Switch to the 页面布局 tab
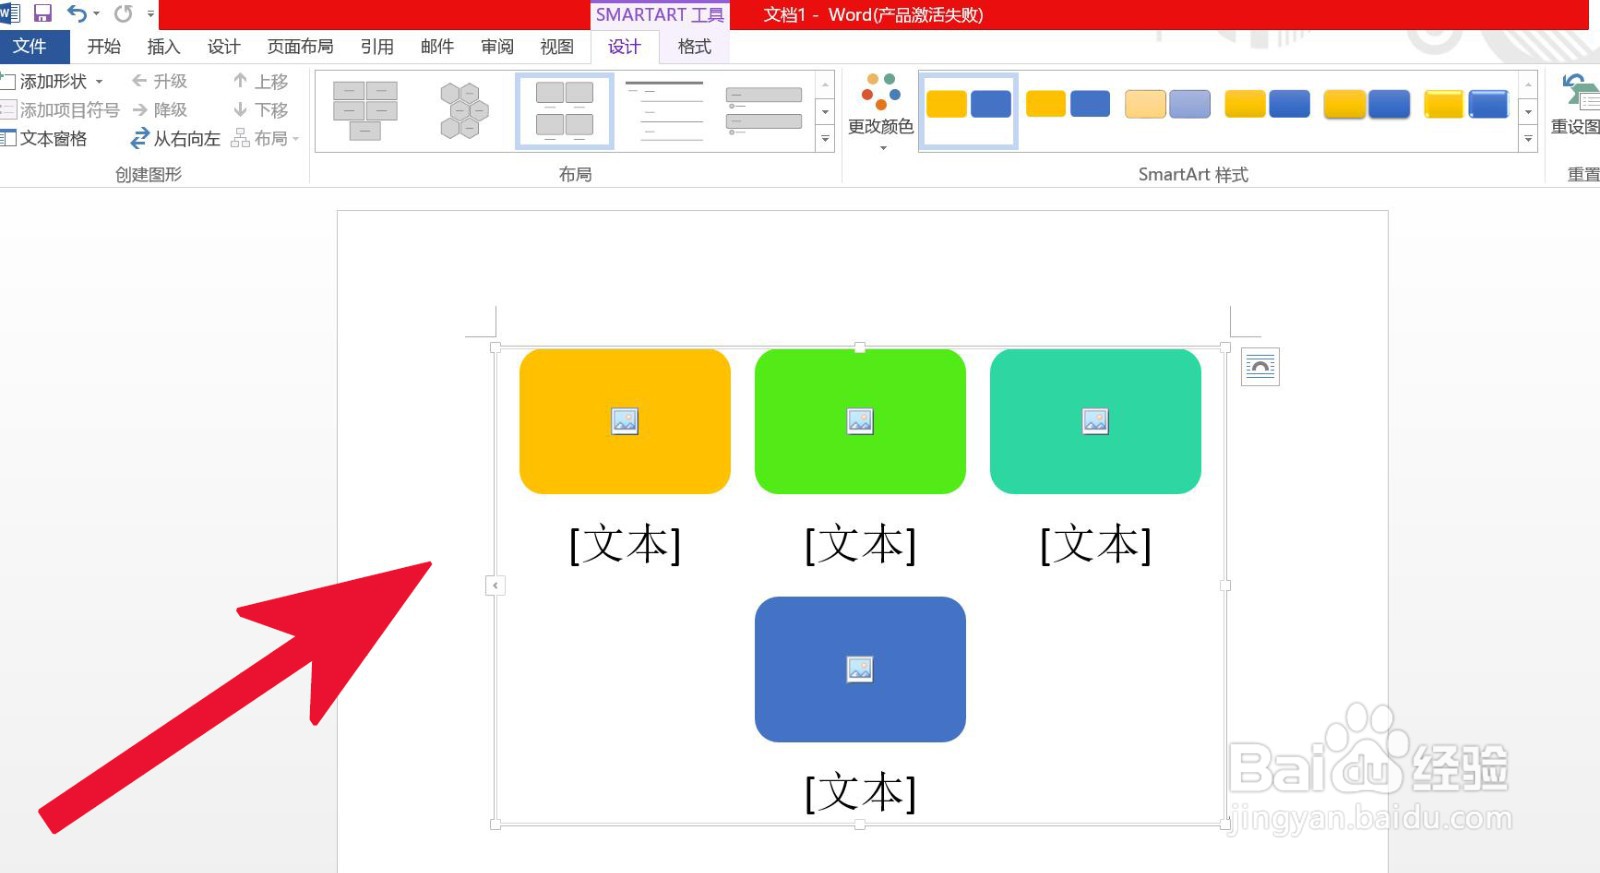Viewport: 1600px width, 873px height. pos(300,46)
